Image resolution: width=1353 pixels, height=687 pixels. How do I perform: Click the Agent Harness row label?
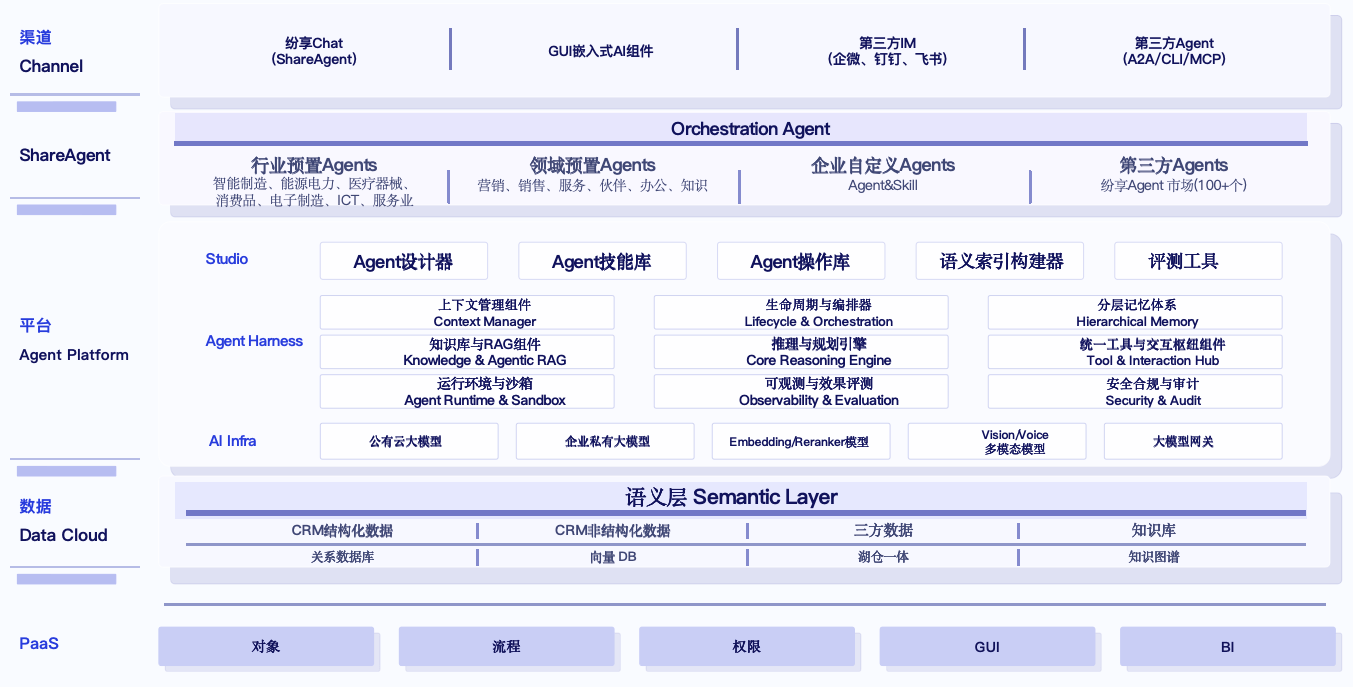coord(254,341)
